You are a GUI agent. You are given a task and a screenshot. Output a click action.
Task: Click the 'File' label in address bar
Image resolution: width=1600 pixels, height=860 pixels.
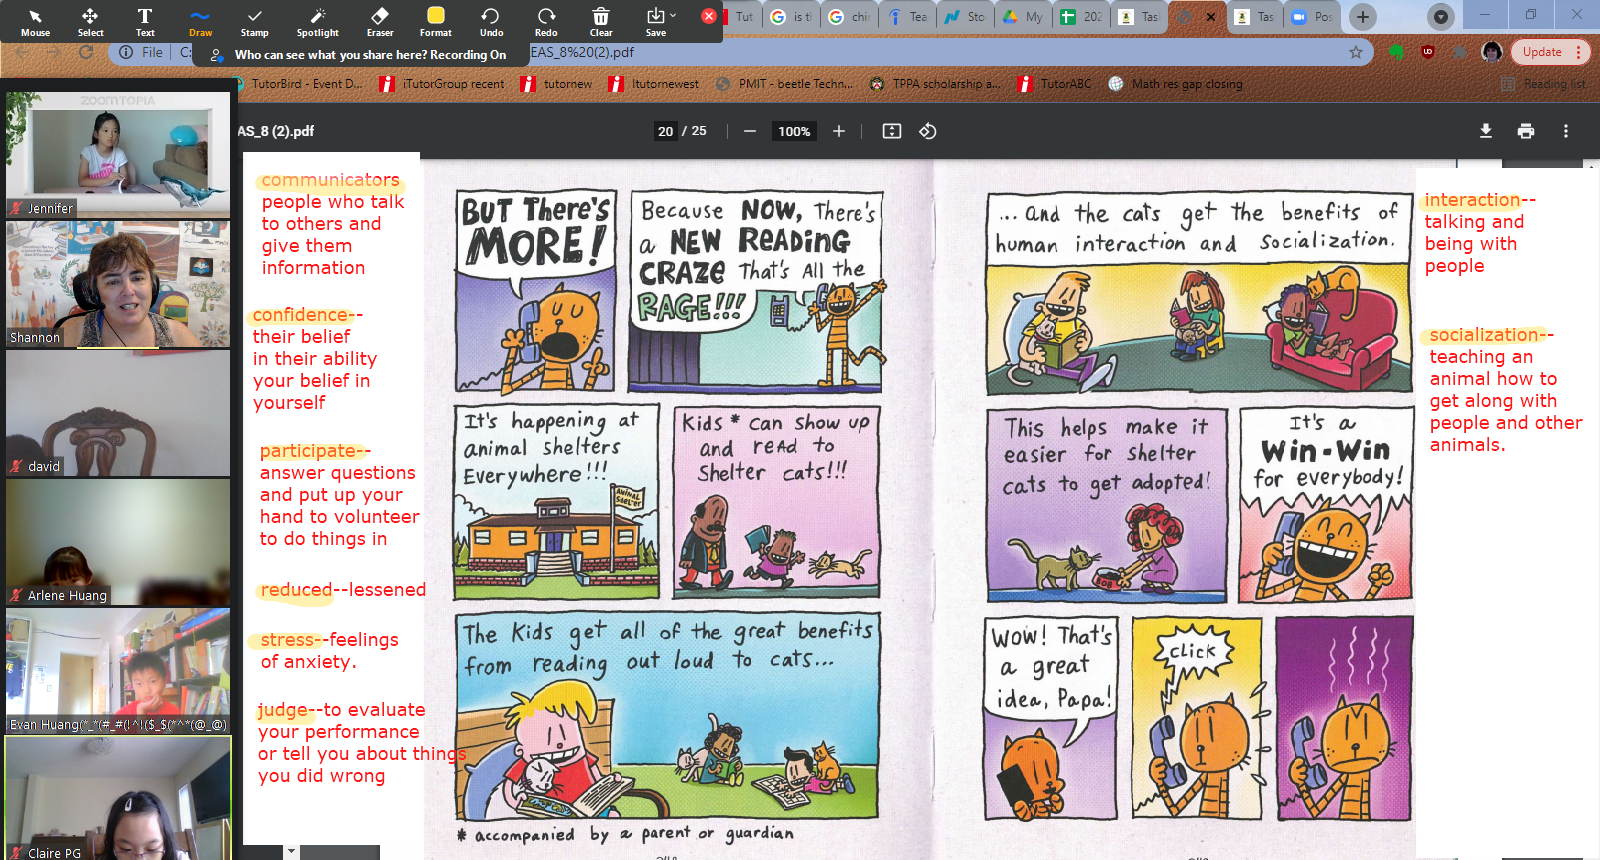pyautogui.click(x=152, y=52)
